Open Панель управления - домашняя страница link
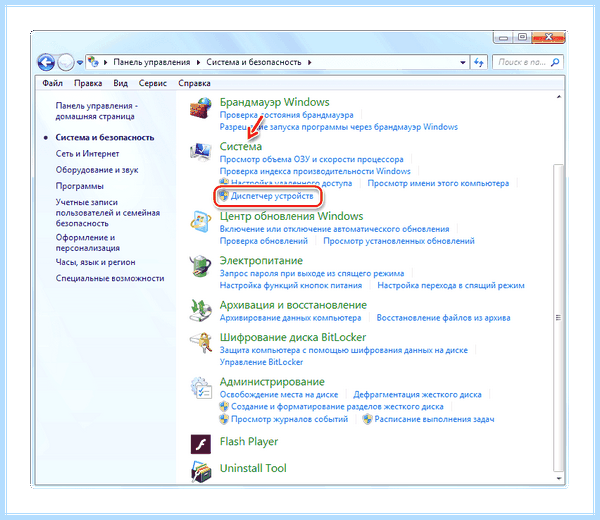Screen dimensions: 600x520 click(96, 111)
